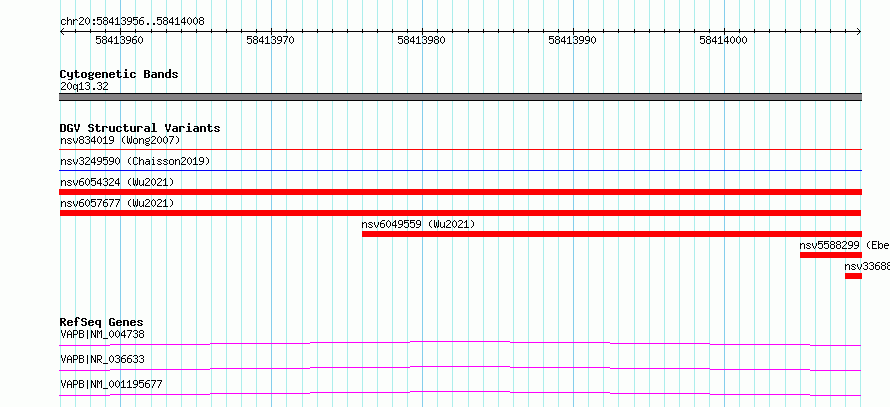This screenshot has width=890, height=407.
Task: Open variant nsv3249590 (Chaisson2019) label
Action: [135, 161]
